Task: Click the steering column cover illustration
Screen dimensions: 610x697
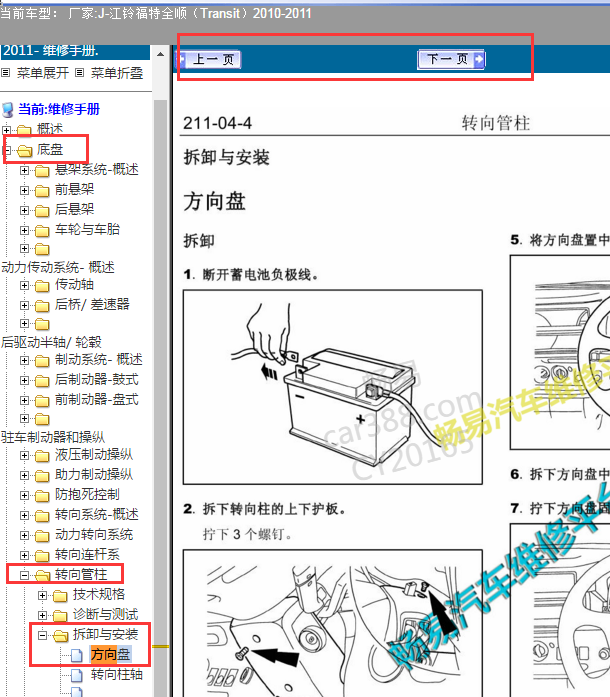Action: 333,623
